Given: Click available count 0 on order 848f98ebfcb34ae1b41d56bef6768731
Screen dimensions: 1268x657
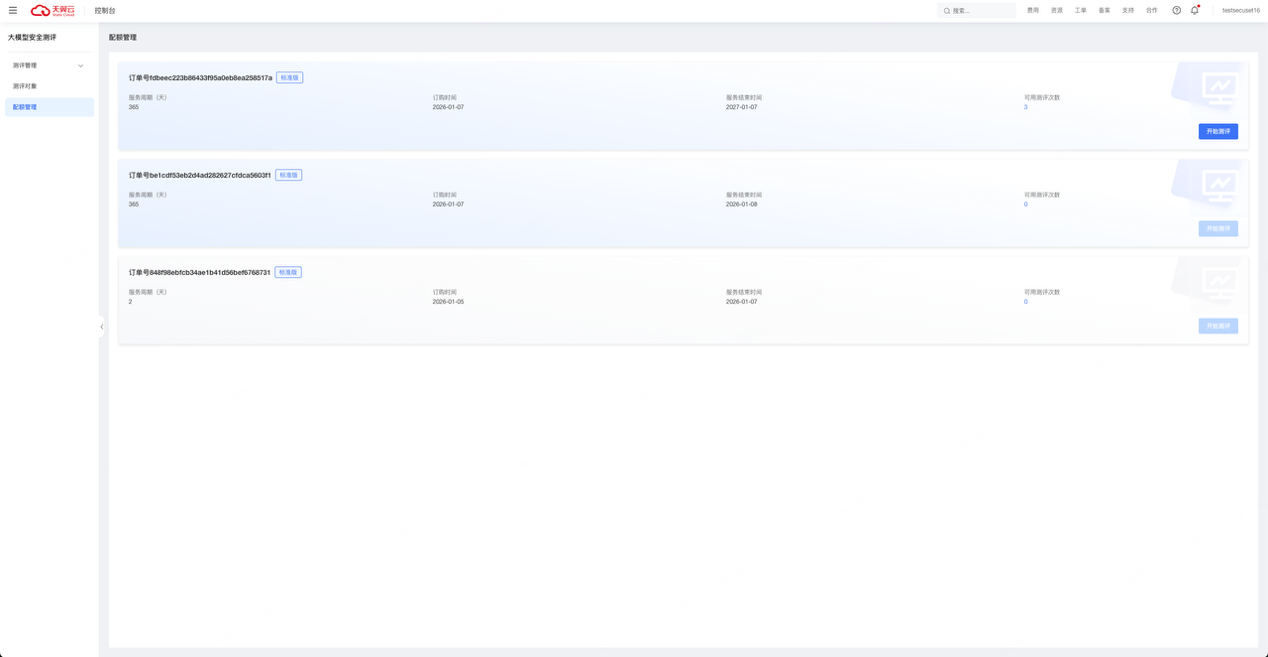Looking at the screenshot, I should (x=1025, y=301).
